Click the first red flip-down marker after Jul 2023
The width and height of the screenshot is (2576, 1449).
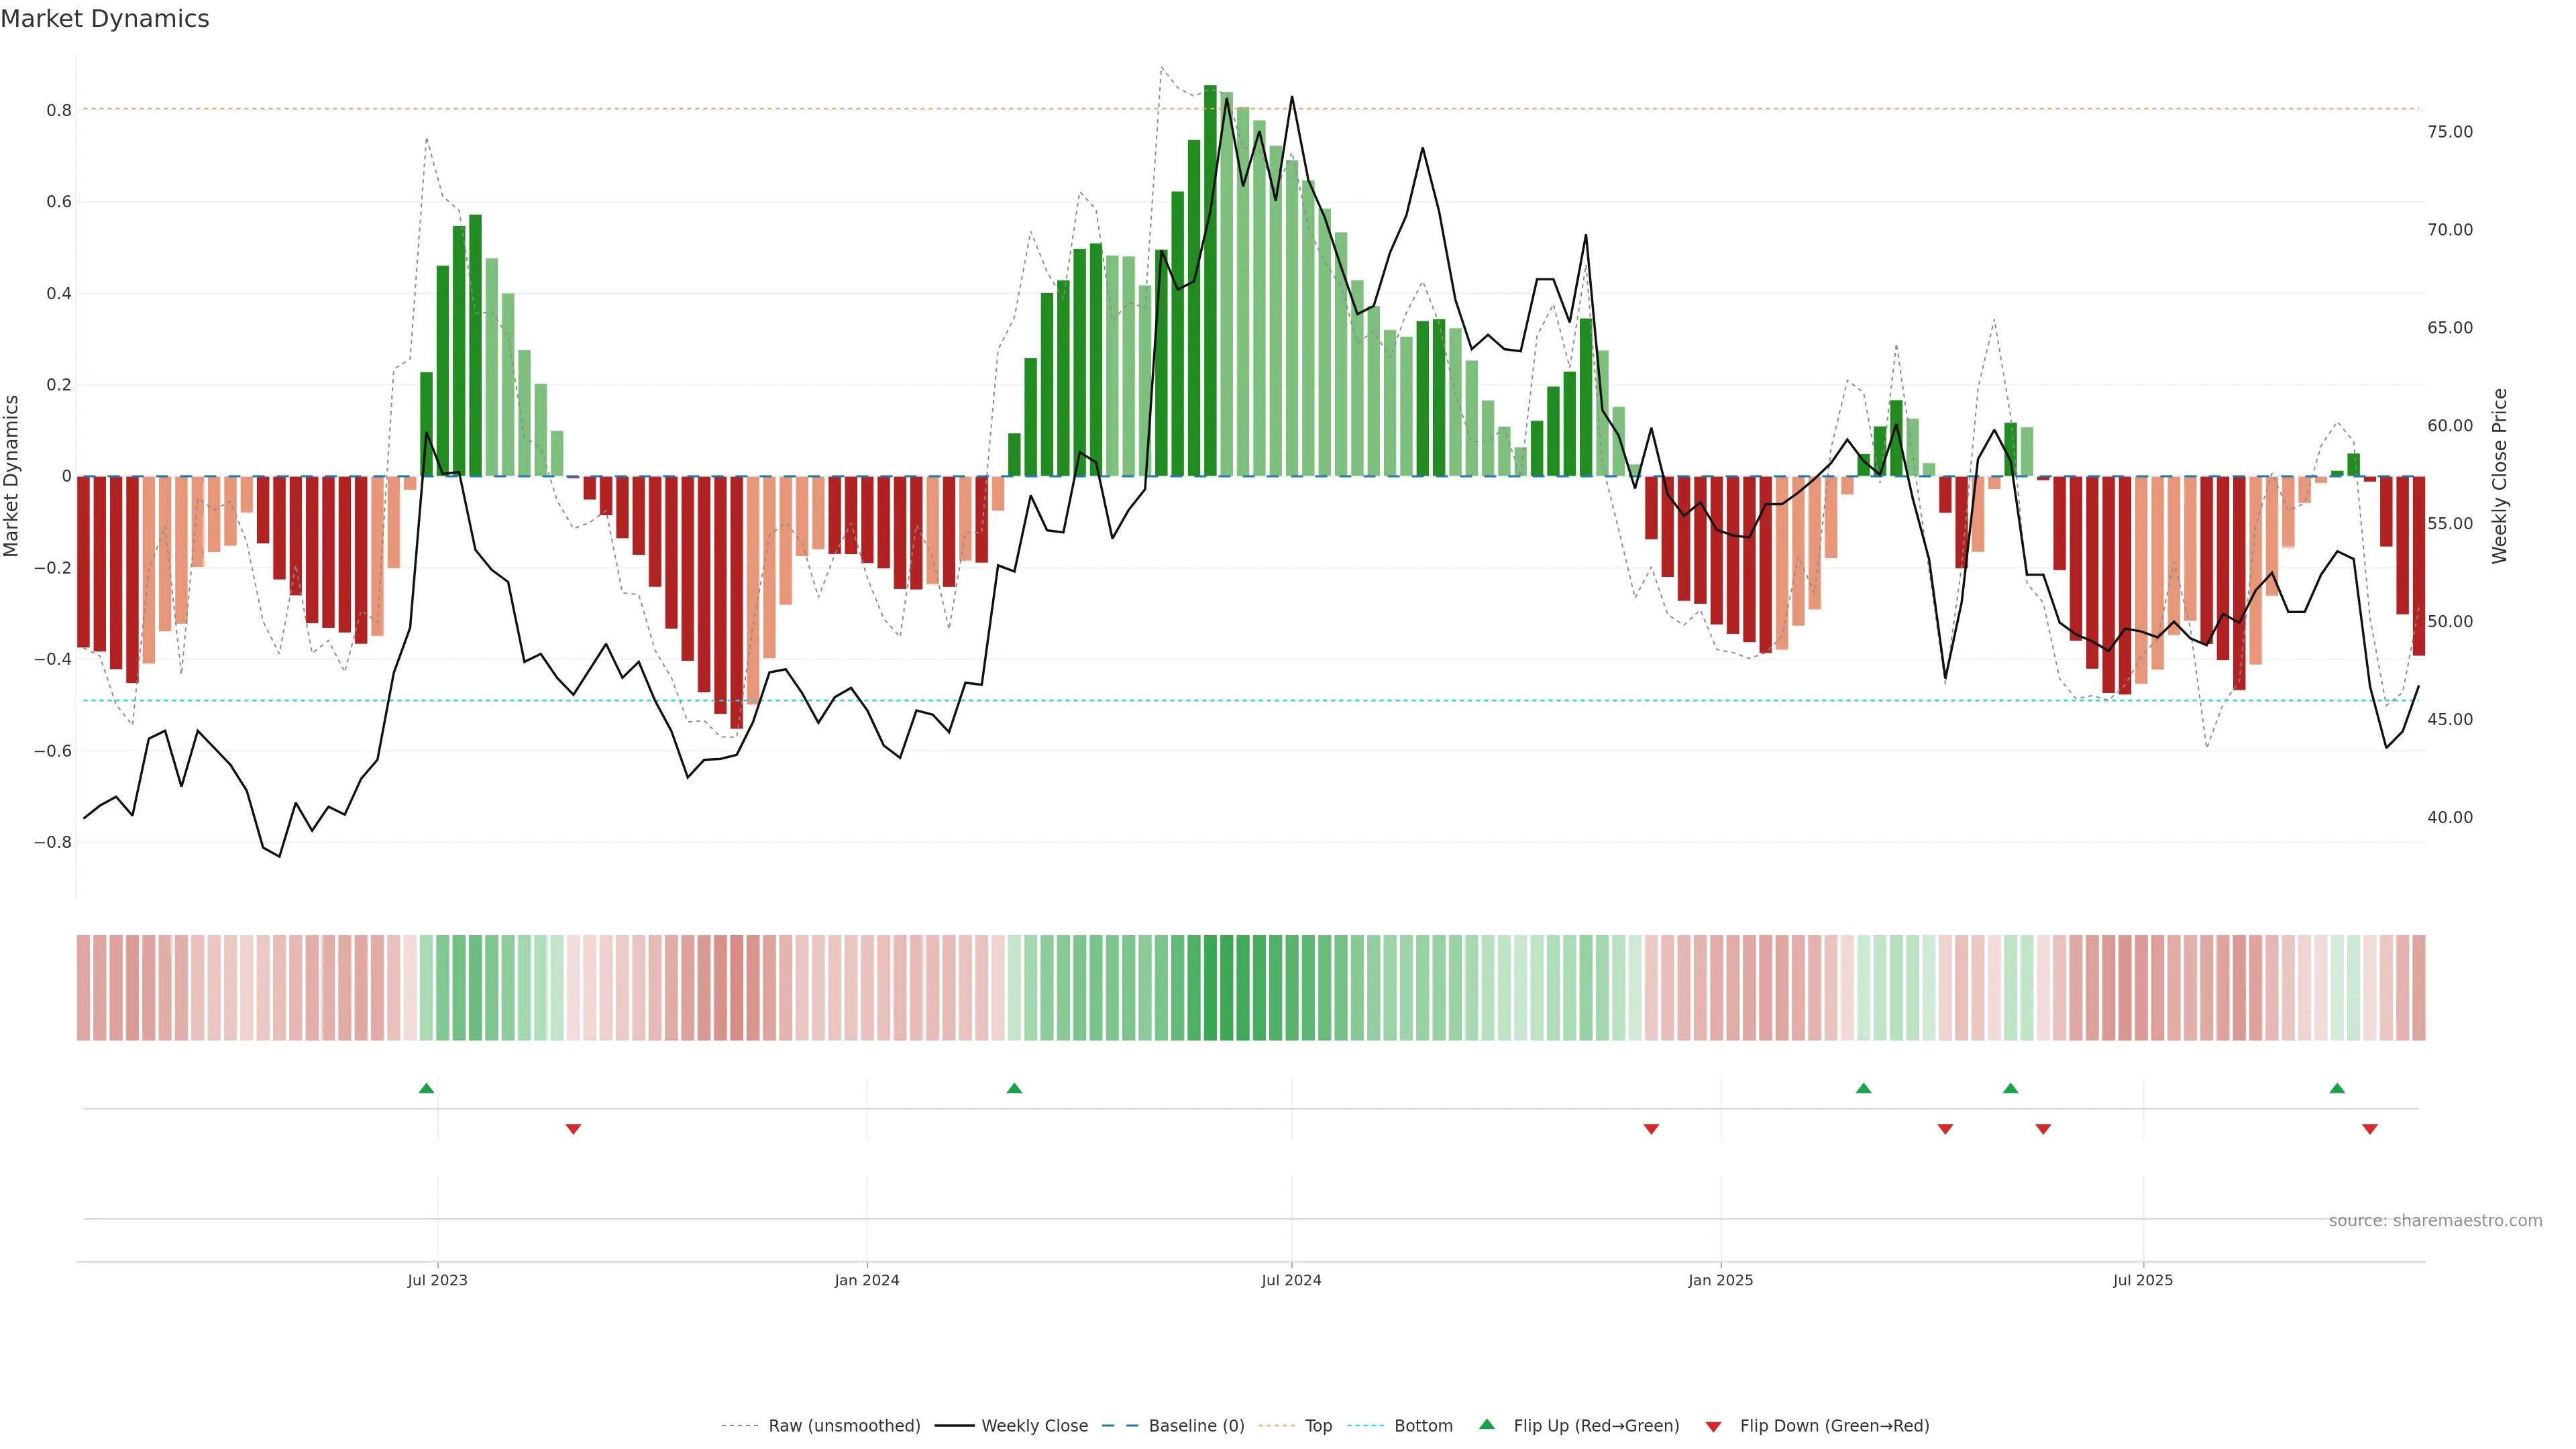coord(573,1129)
